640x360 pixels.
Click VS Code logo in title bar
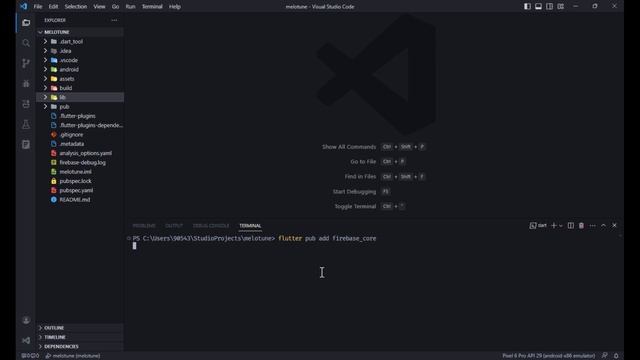point(24,7)
